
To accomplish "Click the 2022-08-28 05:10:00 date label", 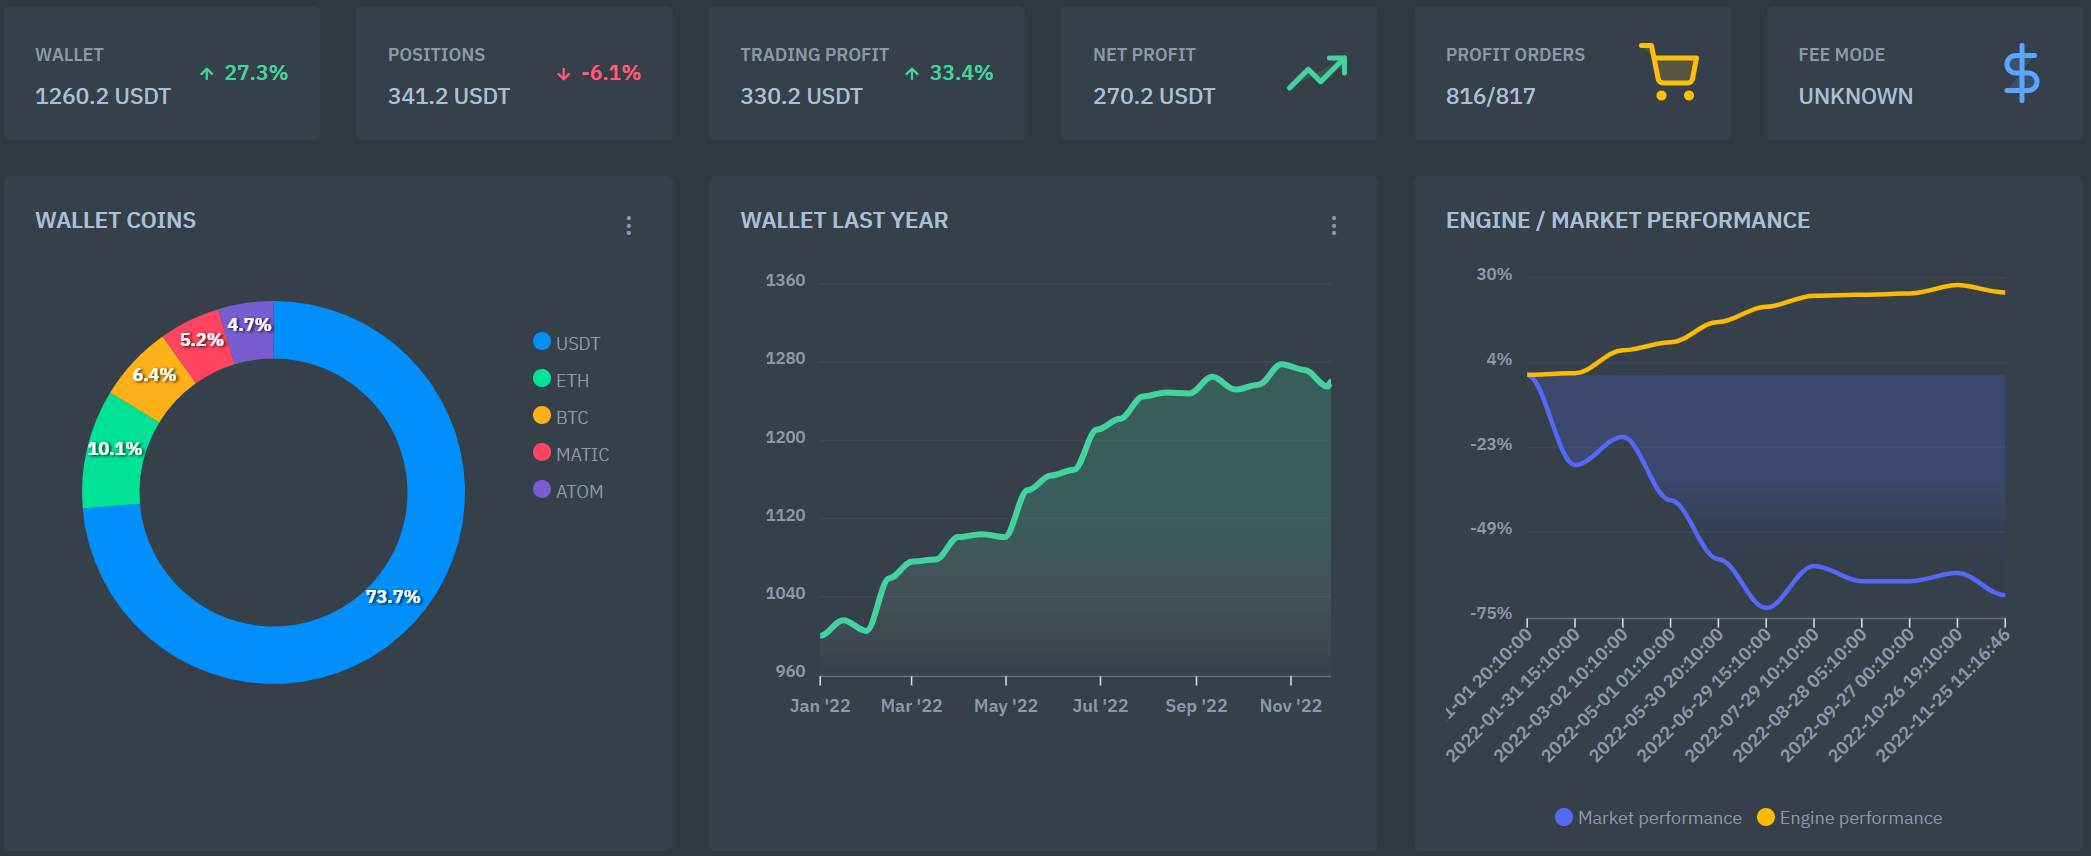I will click(1799, 696).
